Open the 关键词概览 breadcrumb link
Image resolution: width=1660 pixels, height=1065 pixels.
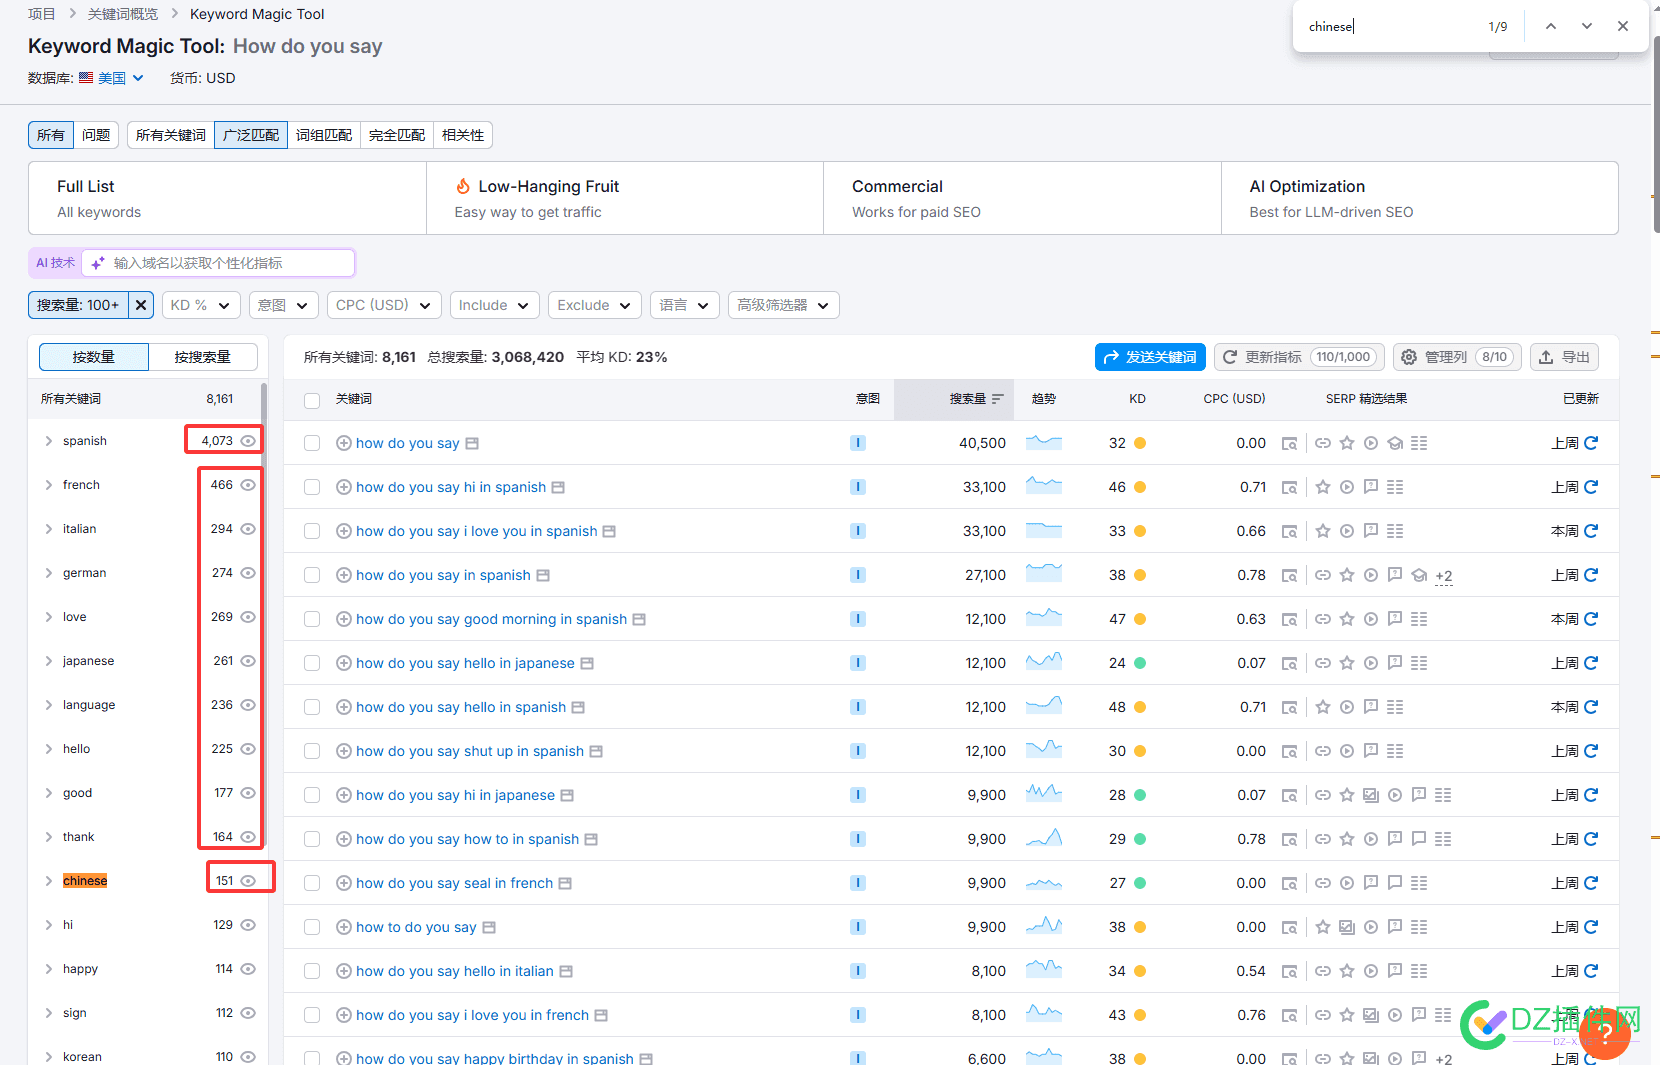123,14
